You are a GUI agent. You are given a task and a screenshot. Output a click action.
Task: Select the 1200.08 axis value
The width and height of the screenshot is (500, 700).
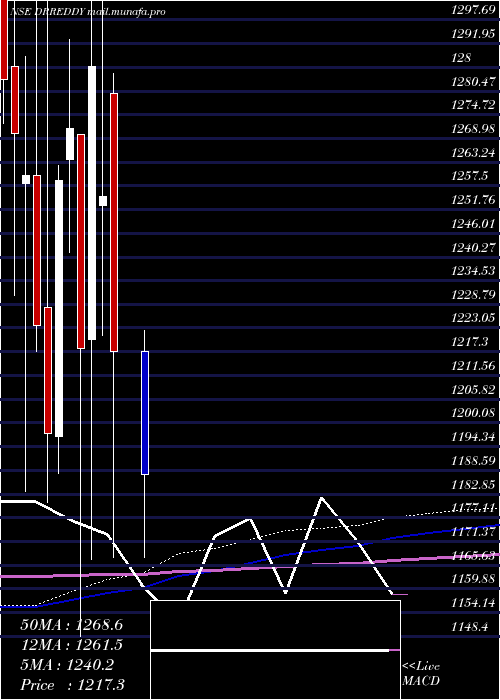pyautogui.click(x=473, y=413)
